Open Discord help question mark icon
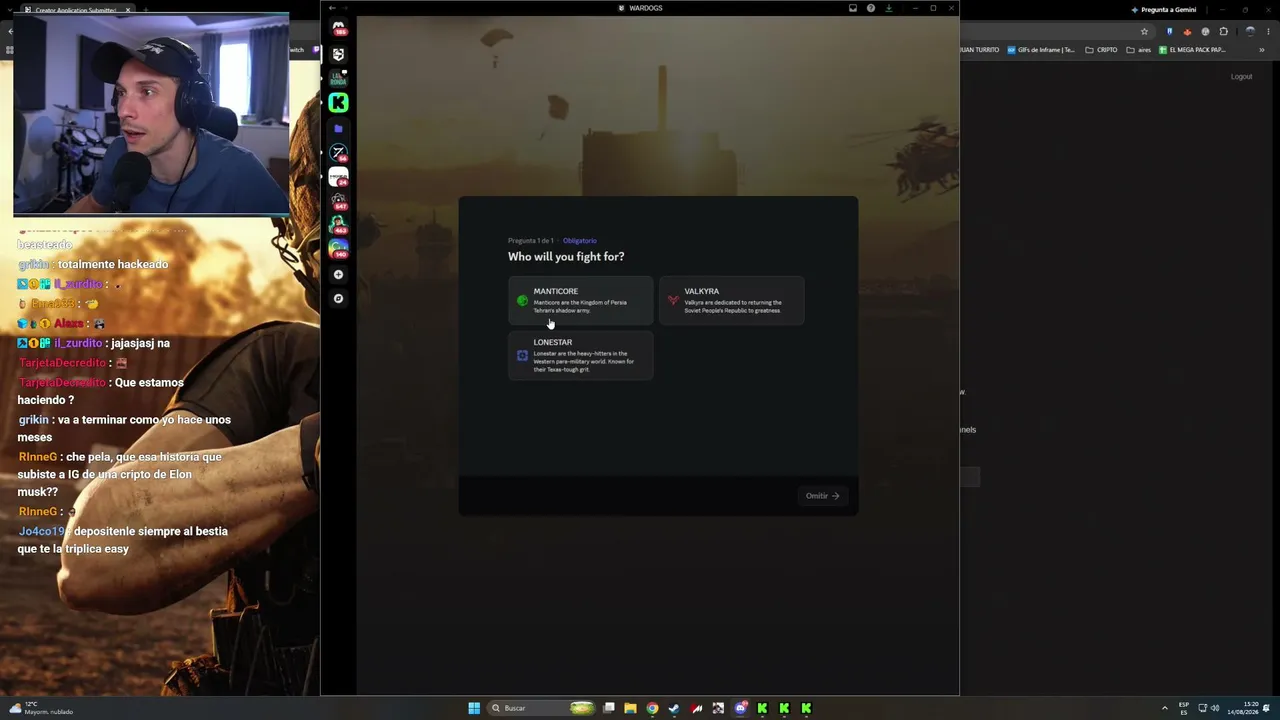The height and width of the screenshot is (720, 1280). tap(871, 8)
